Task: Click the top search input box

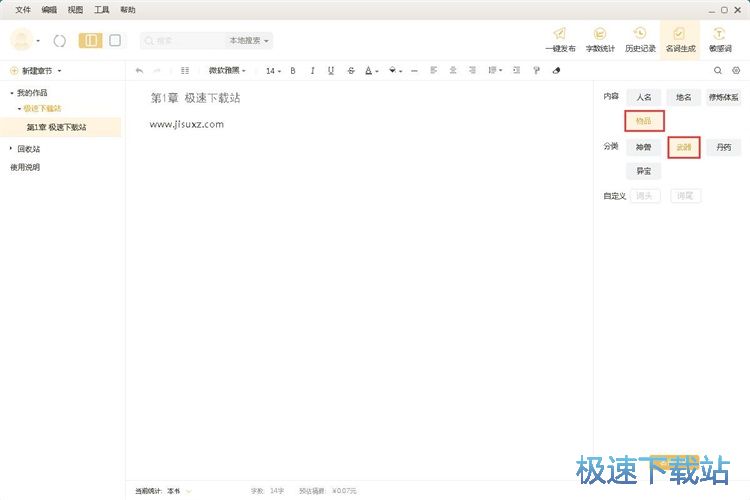Action: point(184,41)
